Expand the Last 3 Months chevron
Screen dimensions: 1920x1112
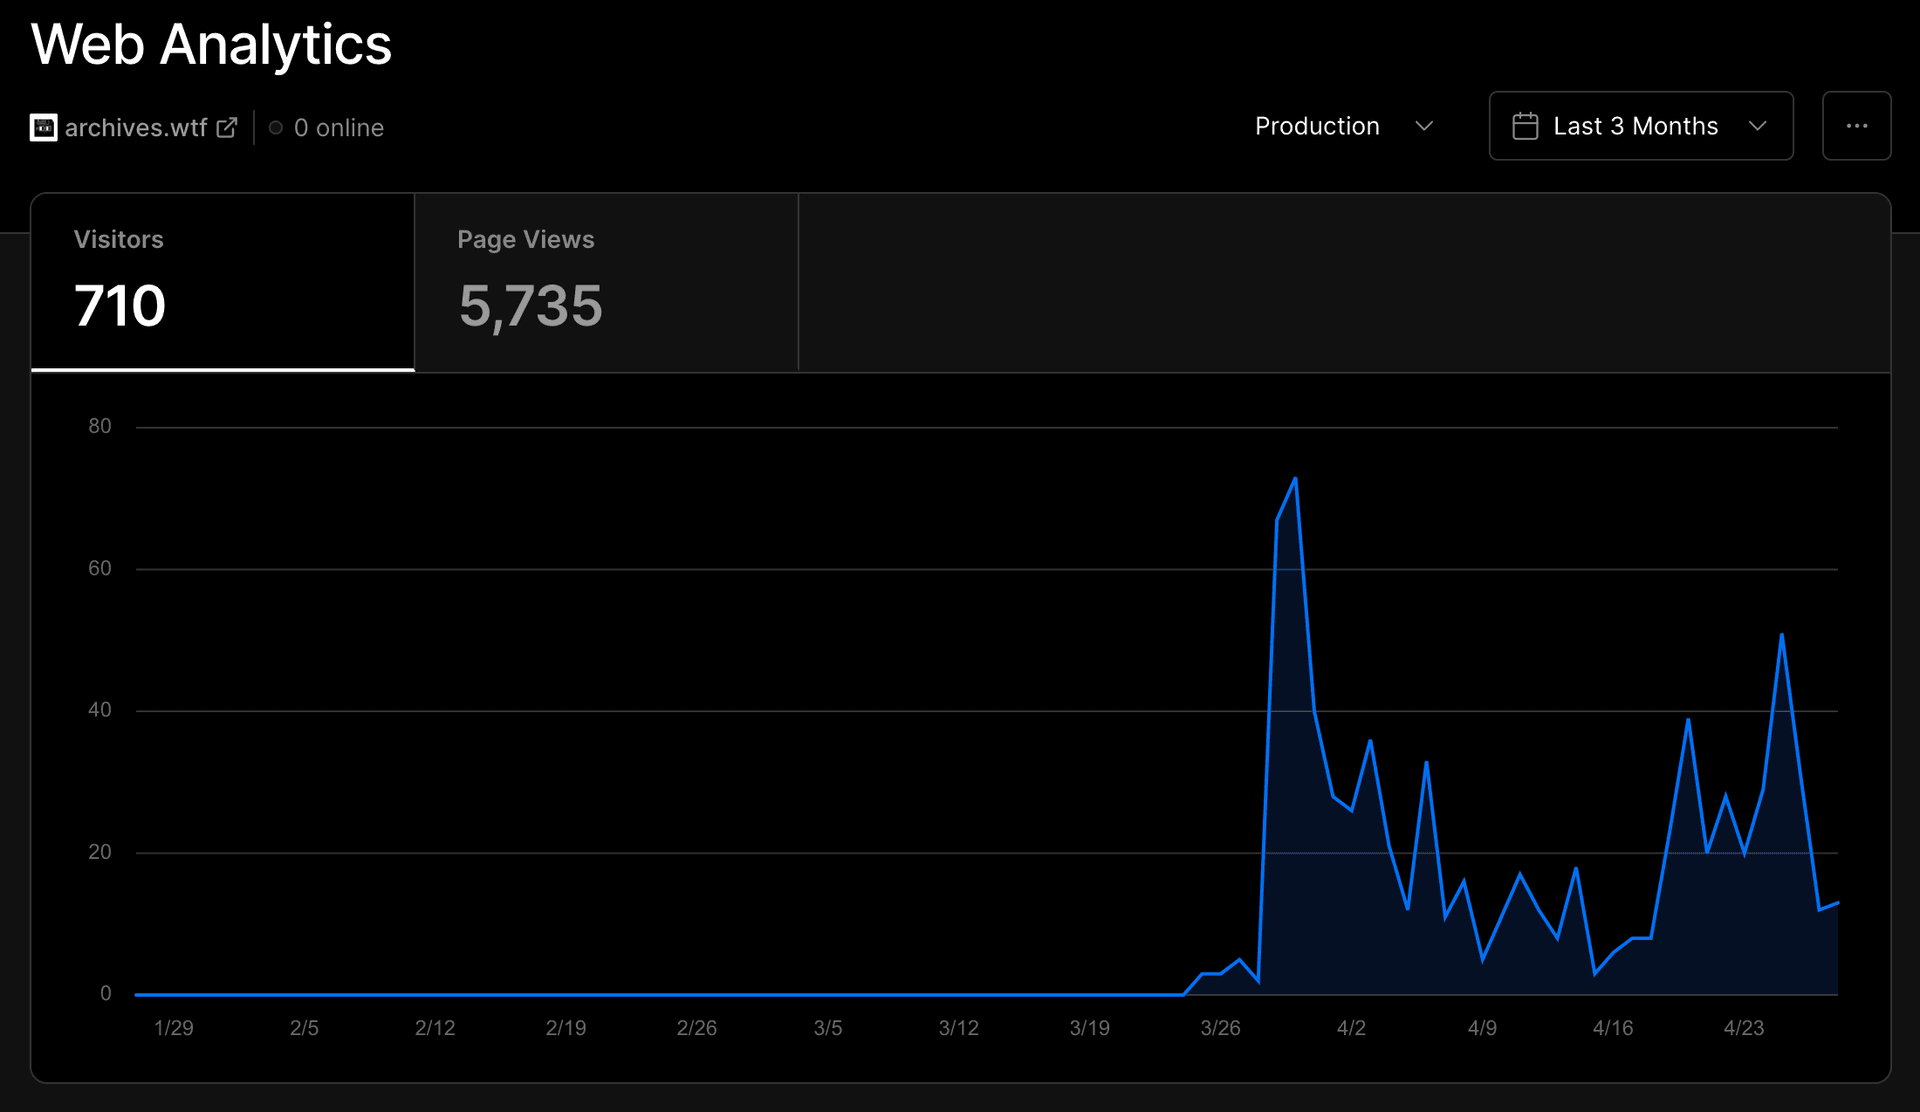pos(1757,126)
